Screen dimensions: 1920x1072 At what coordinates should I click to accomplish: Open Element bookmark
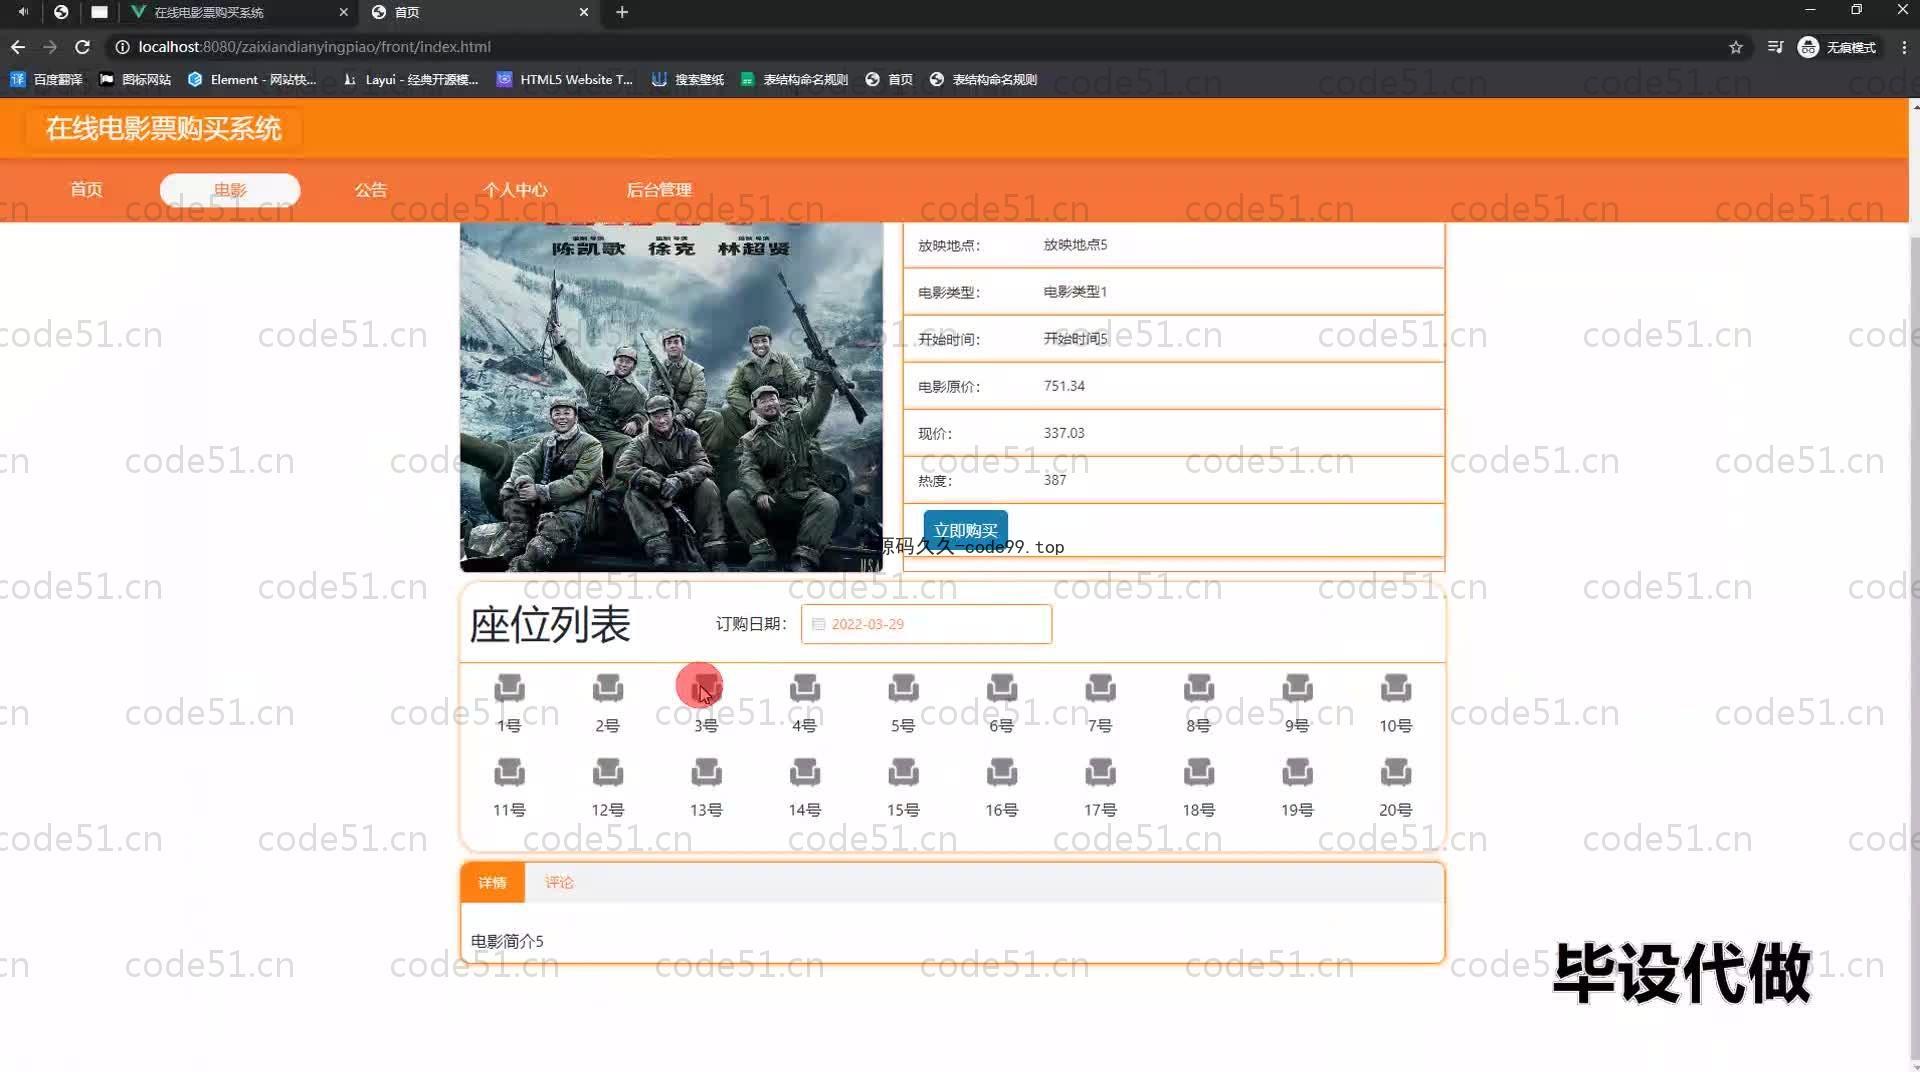[252, 79]
